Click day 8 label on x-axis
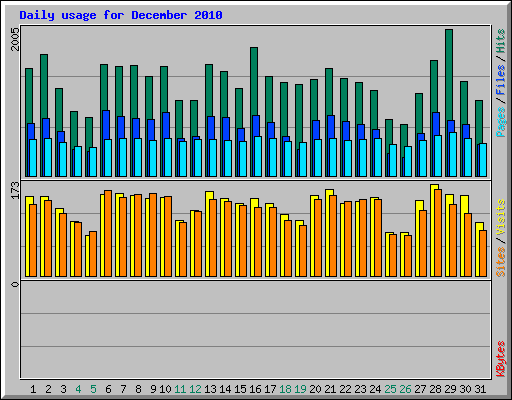This screenshot has height=400, width=512. pos(138,389)
